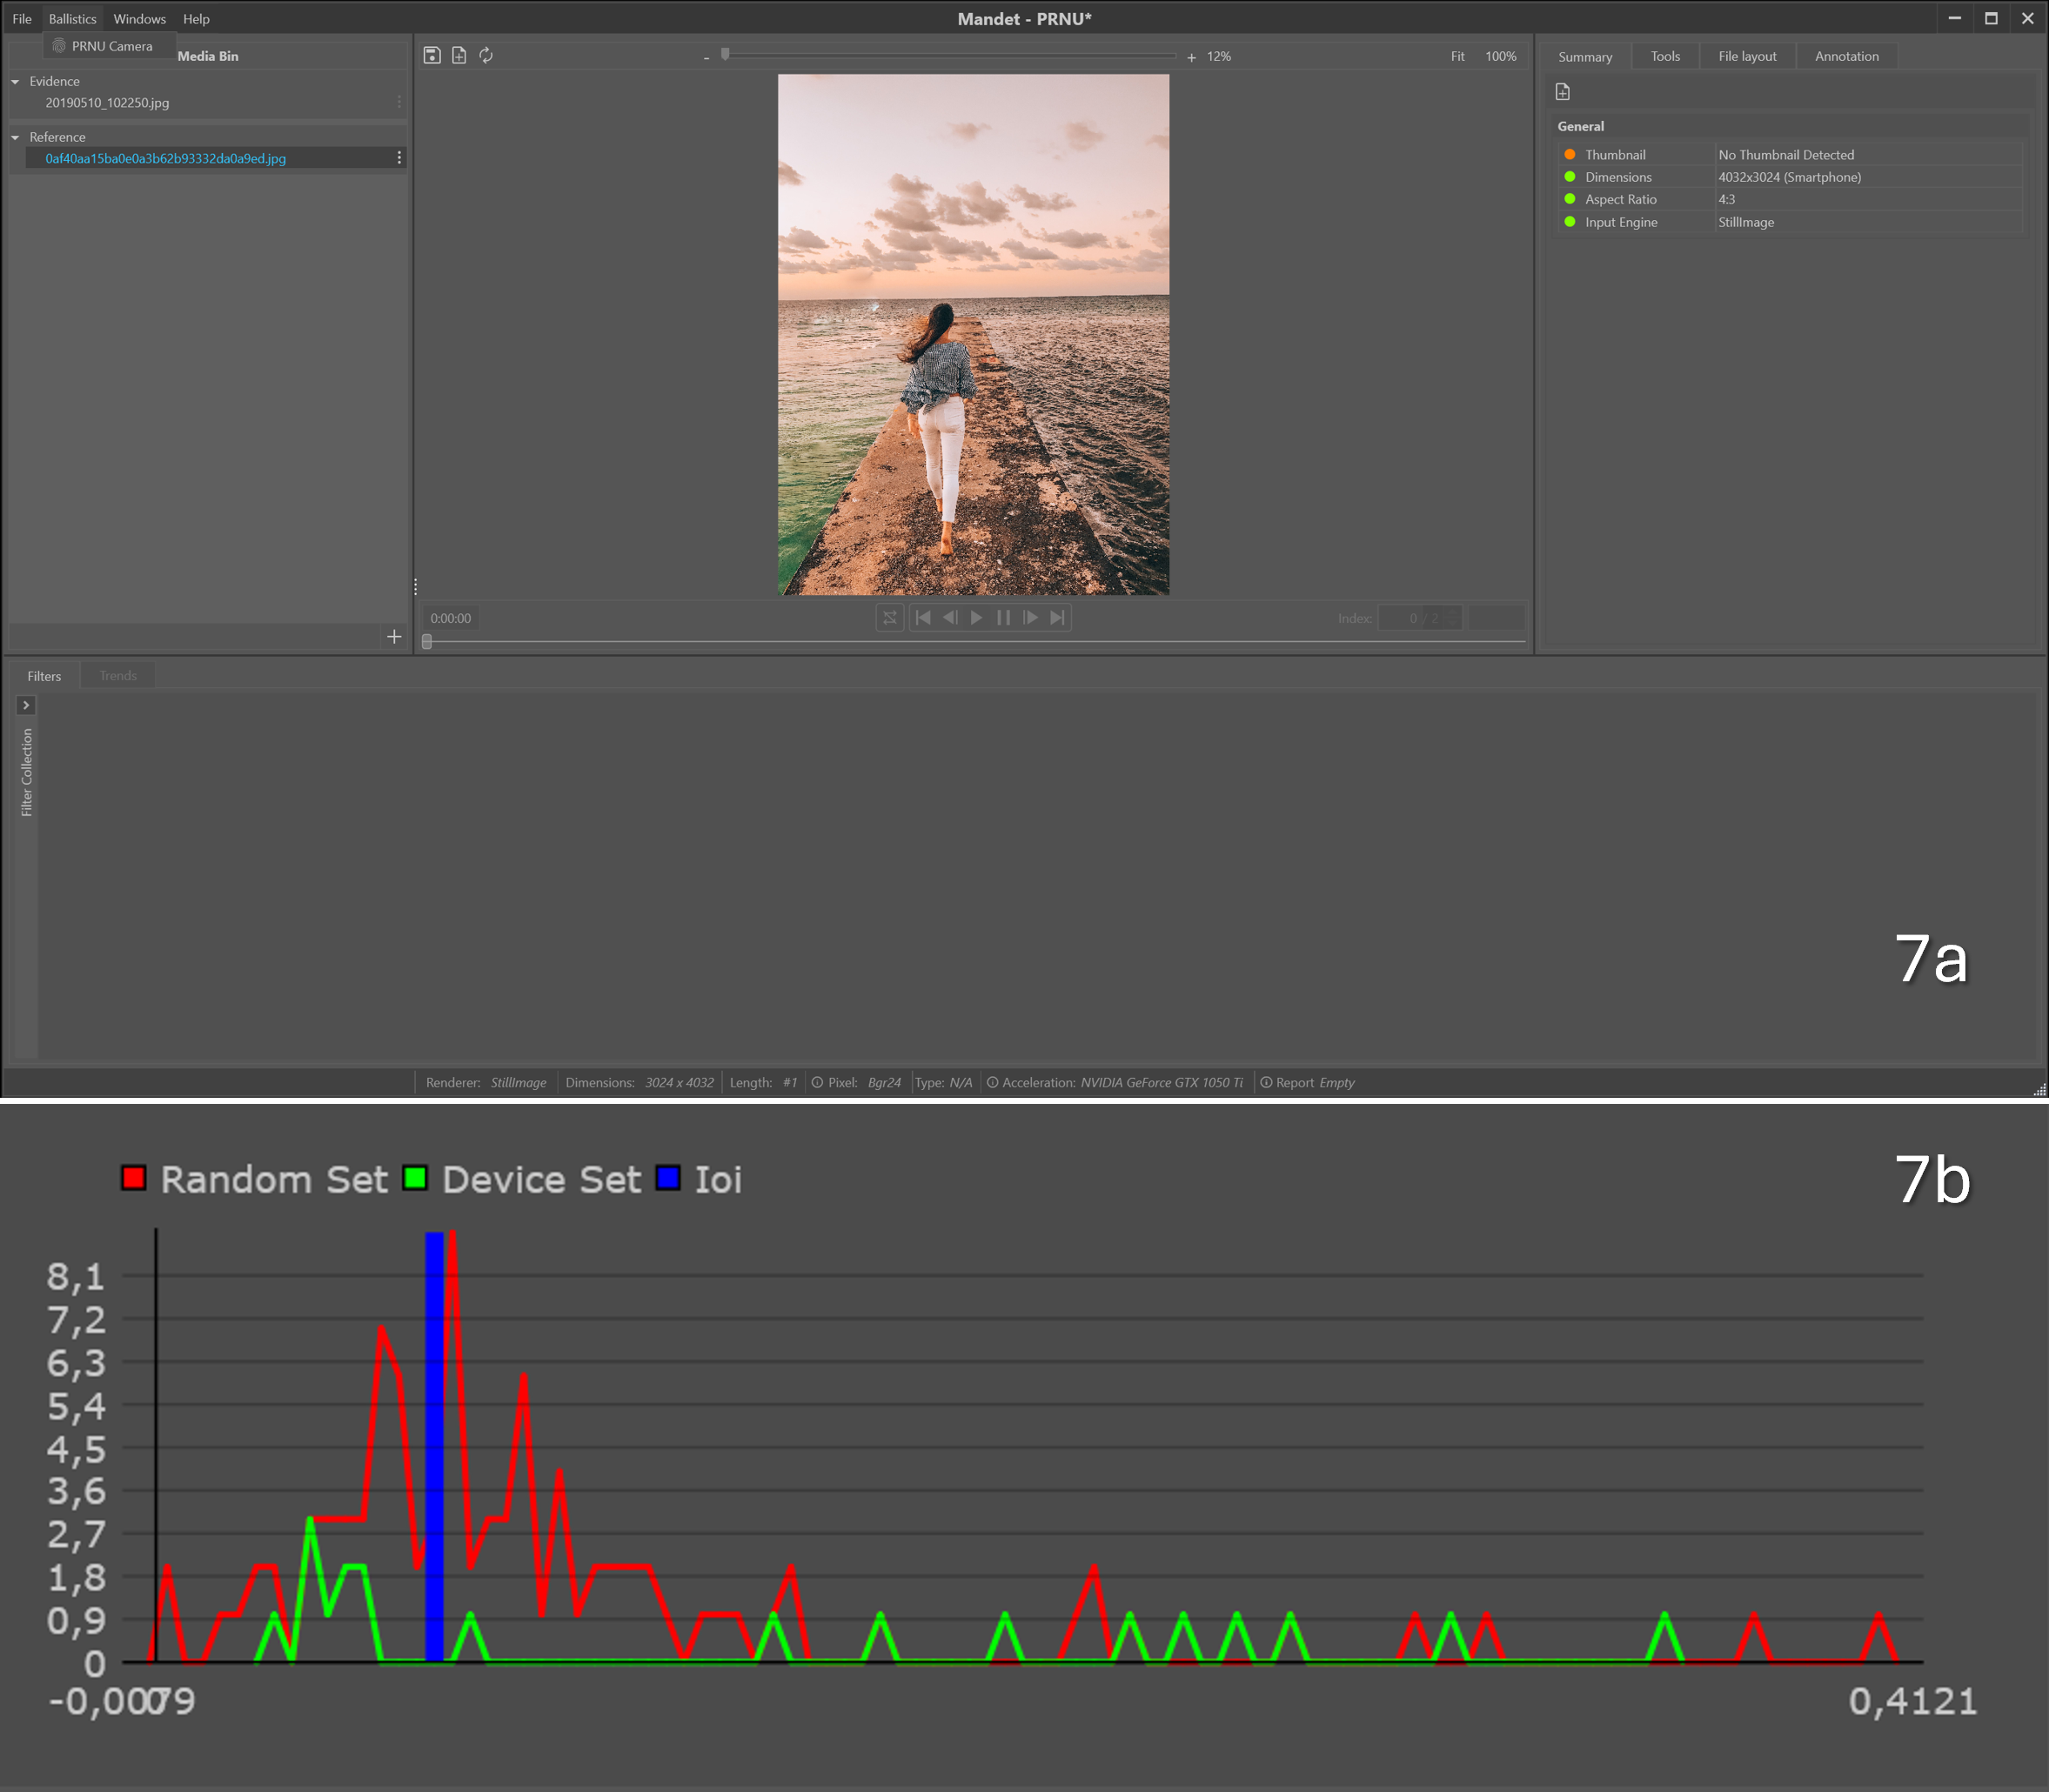This screenshot has height=1792, width=2049.
Task: Click the Renderer StillImage status entry
Action: coord(486,1083)
